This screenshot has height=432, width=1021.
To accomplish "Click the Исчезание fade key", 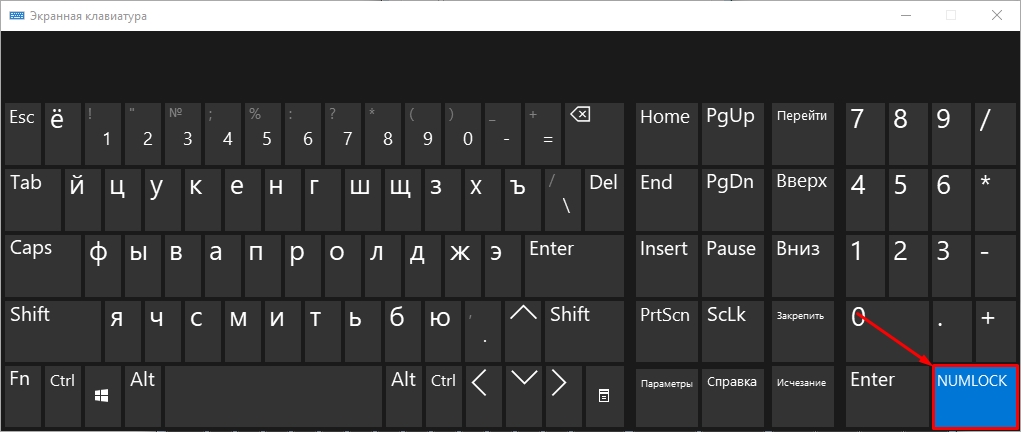I will point(802,396).
